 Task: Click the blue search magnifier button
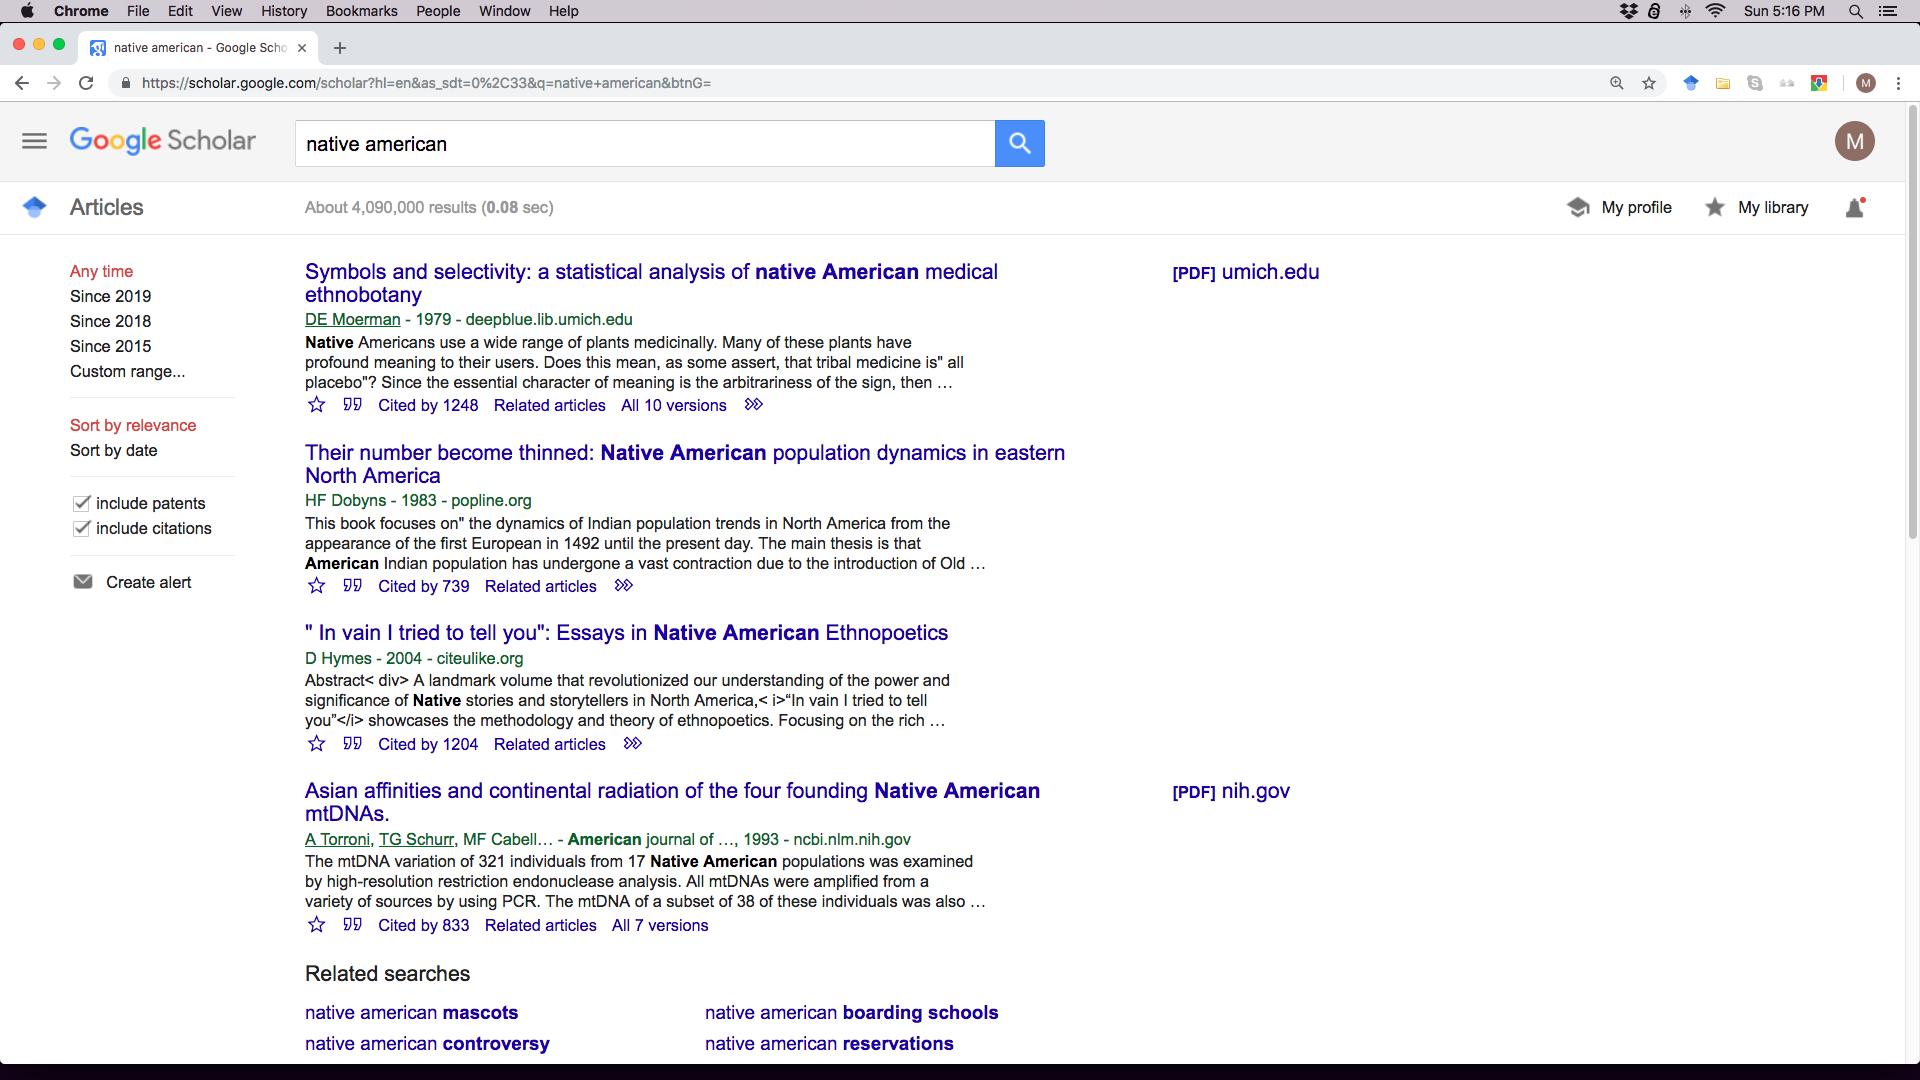point(1019,143)
